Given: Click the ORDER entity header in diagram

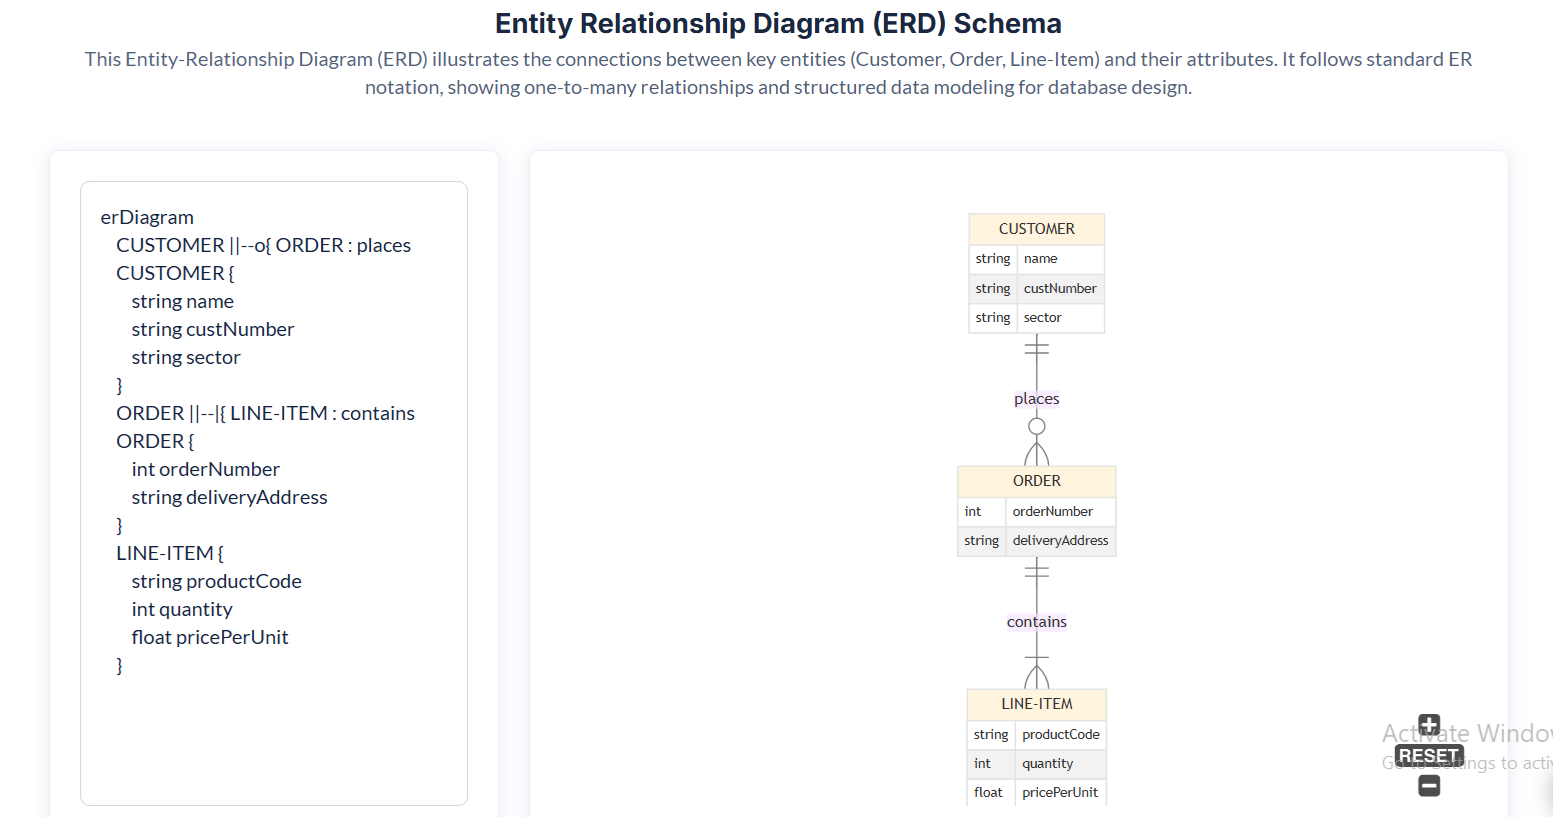Looking at the screenshot, I should [1036, 481].
